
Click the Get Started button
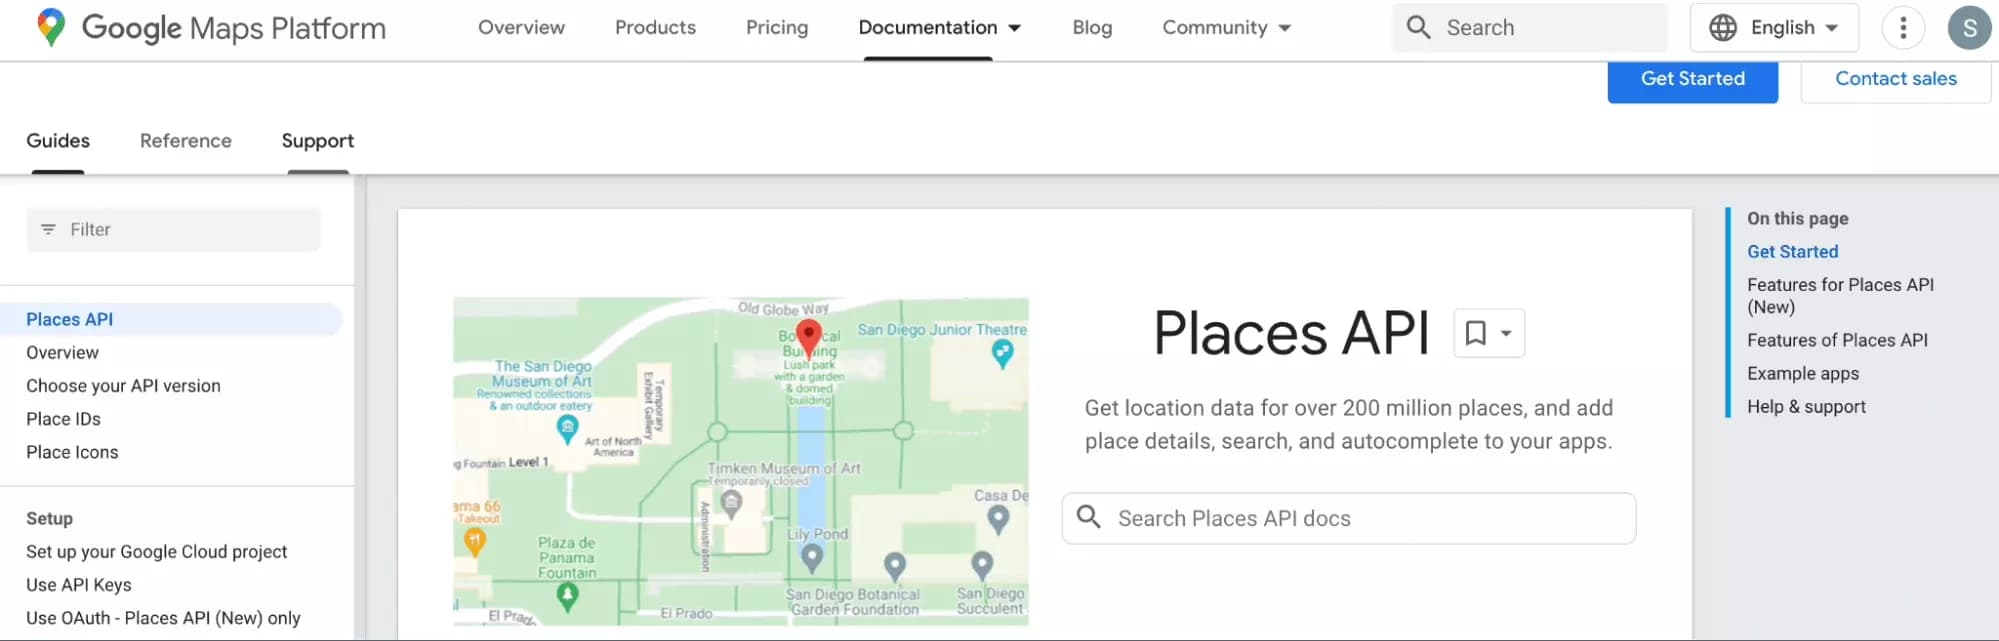pyautogui.click(x=1693, y=80)
